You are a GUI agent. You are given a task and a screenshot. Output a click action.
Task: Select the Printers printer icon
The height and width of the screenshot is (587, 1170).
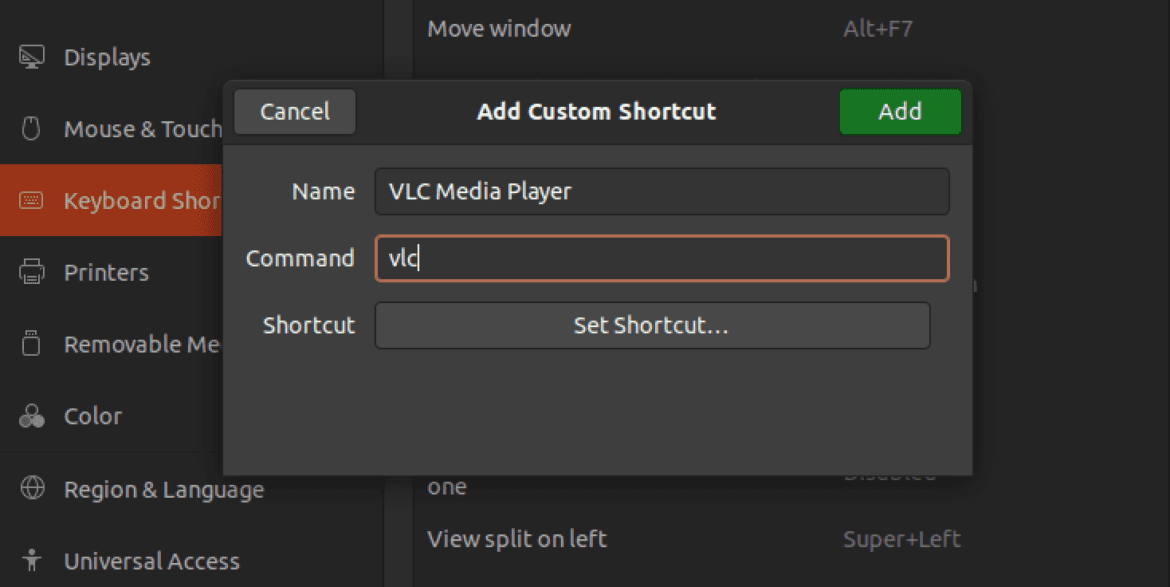coord(33,272)
